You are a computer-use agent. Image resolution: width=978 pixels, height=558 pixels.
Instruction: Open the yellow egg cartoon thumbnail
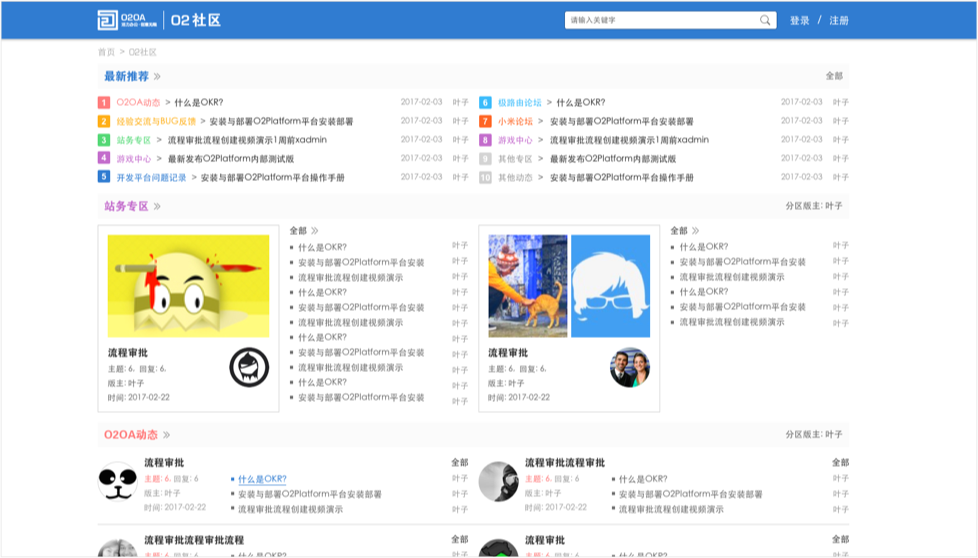pyautogui.click(x=188, y=286)
